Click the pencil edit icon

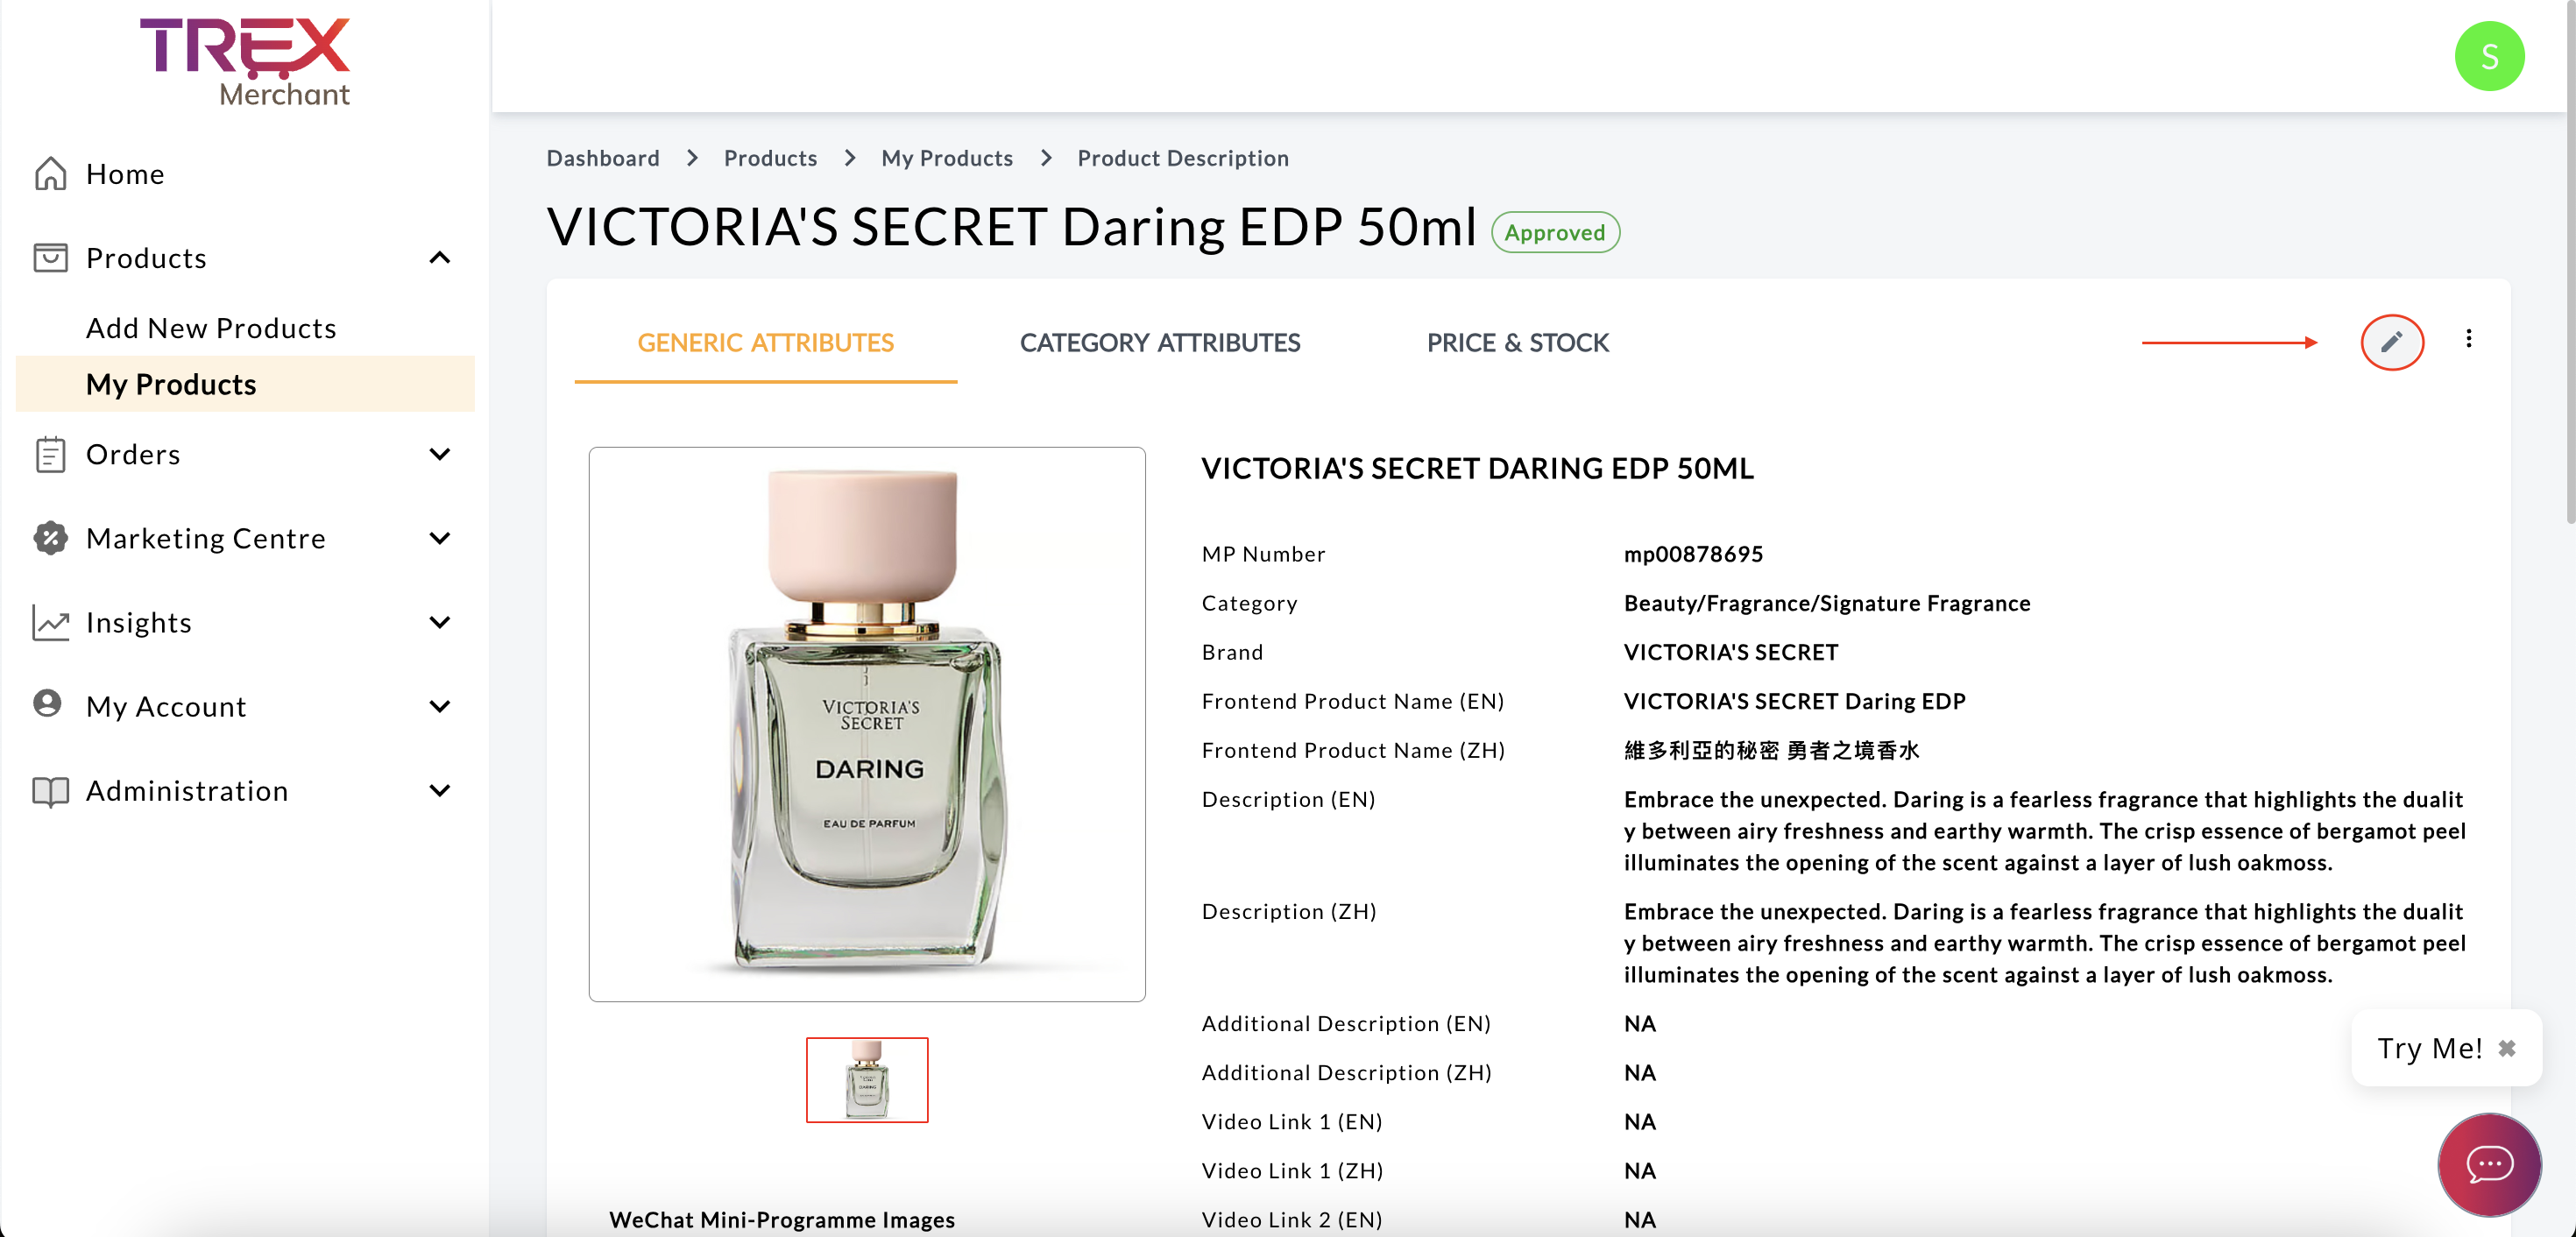tap(2391, 342)
